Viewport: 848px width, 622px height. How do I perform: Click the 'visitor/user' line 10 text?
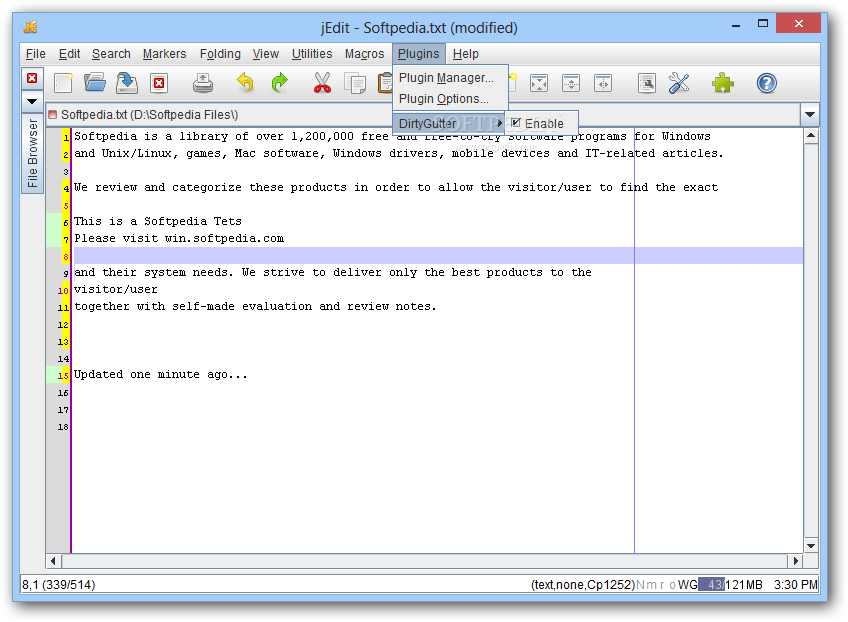(116, 289)
